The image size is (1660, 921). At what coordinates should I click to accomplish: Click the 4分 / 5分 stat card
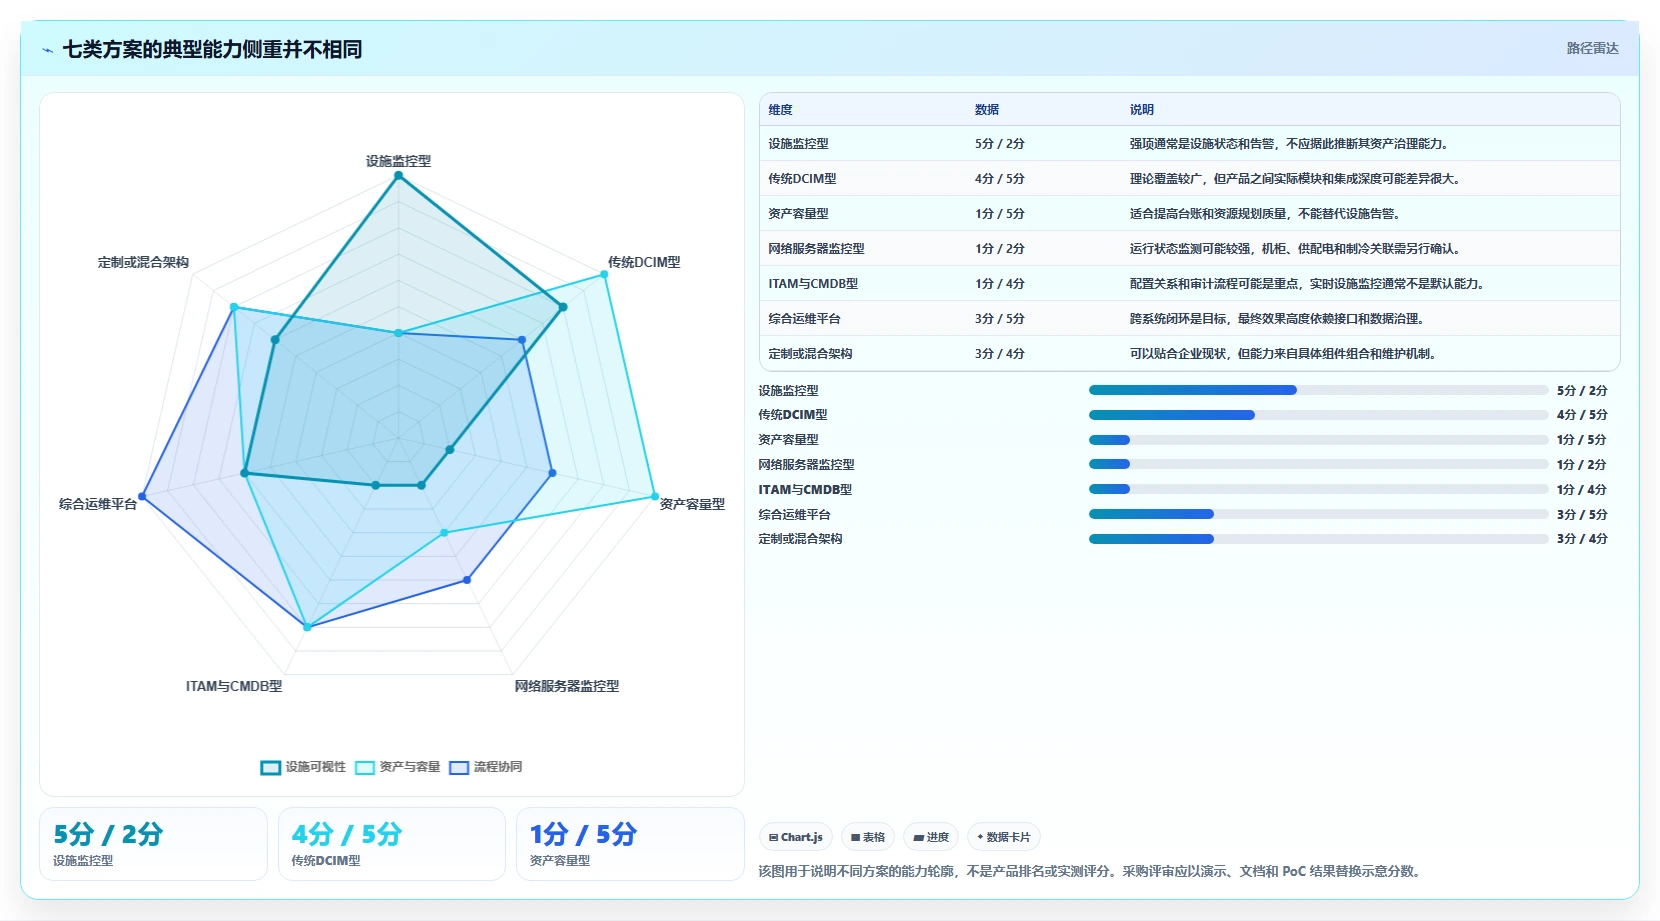point(391,844)
